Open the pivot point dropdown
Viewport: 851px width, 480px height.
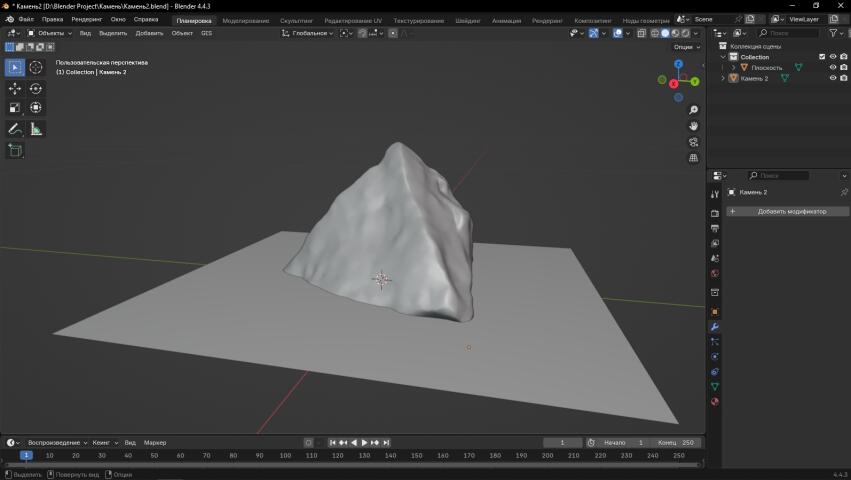346,33
